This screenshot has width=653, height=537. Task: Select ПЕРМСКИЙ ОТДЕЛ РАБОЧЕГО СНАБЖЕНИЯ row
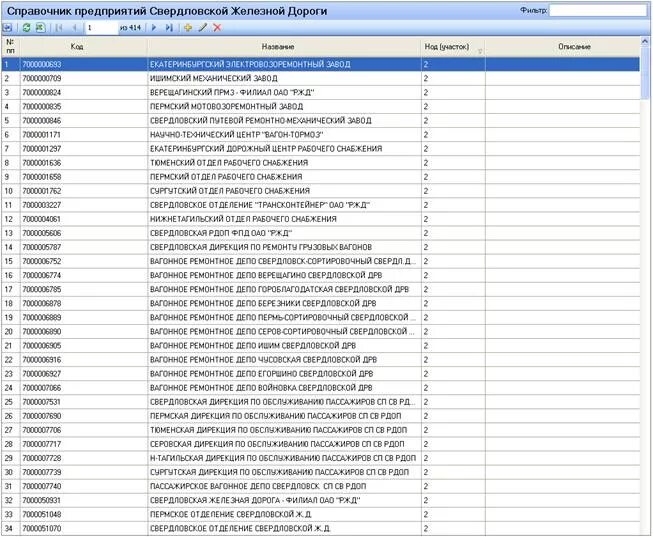(321, 177)
